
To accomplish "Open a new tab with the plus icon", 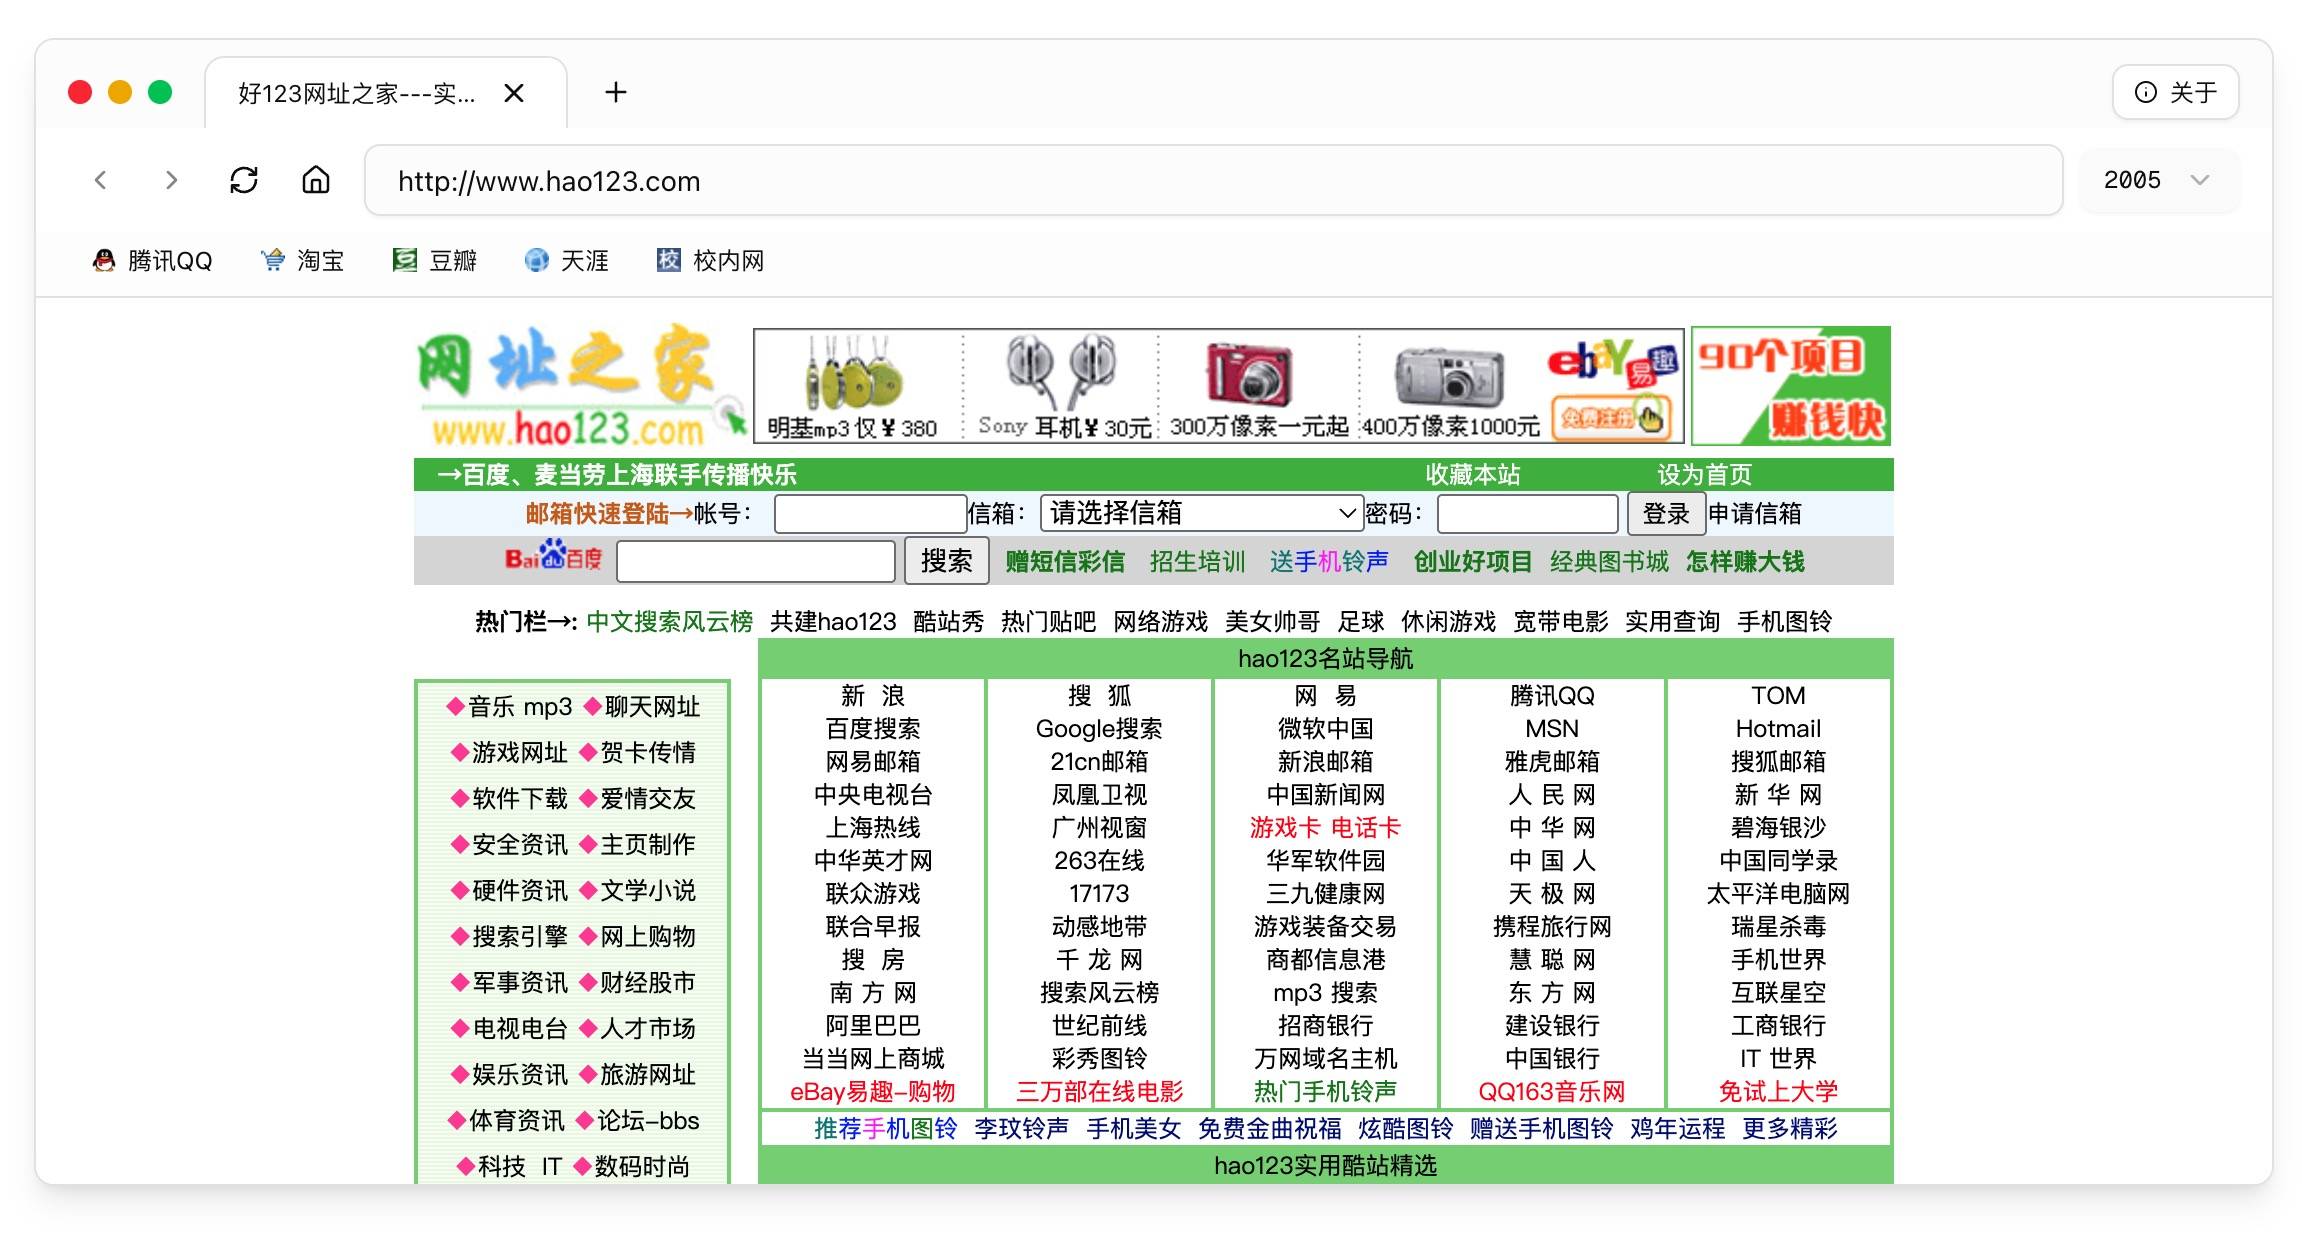I will (x=616, y=93).
